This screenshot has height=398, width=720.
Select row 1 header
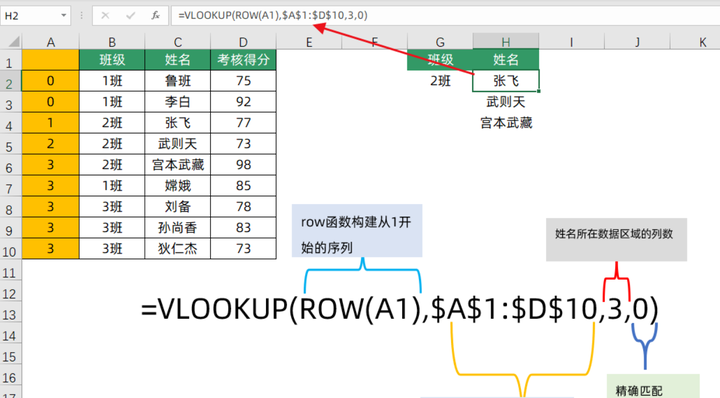(x=11, y=60)
